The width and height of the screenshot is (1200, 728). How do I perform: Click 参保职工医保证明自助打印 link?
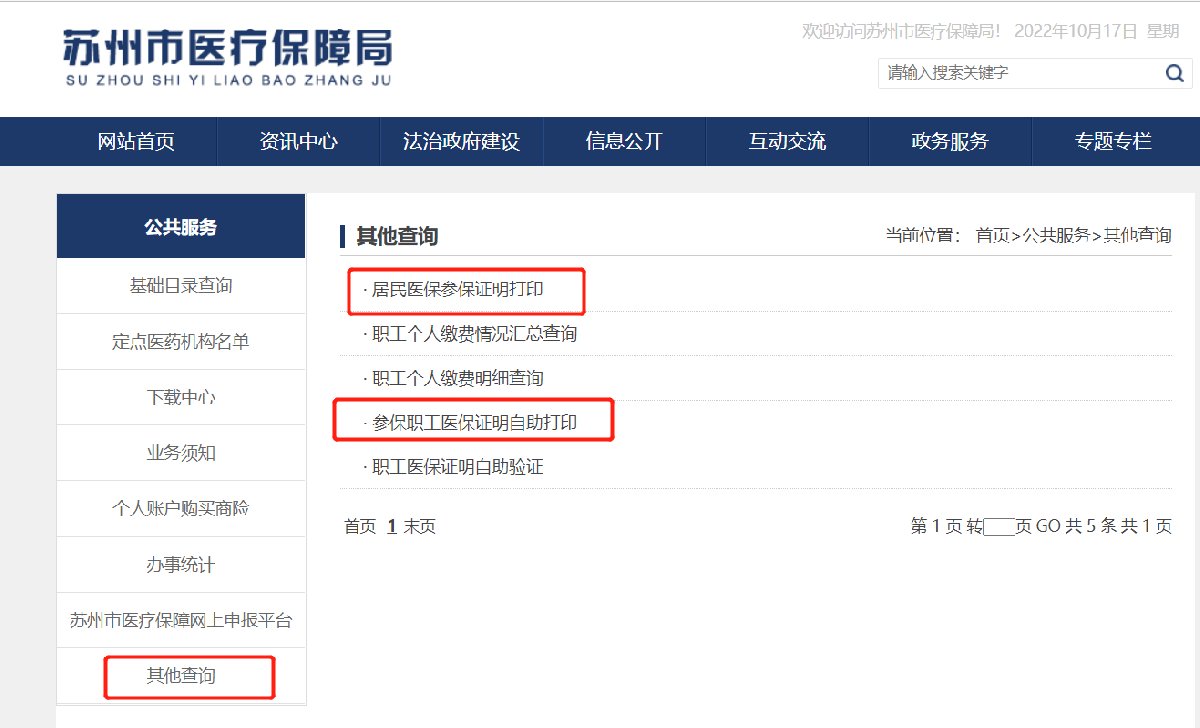pos(475,423)
